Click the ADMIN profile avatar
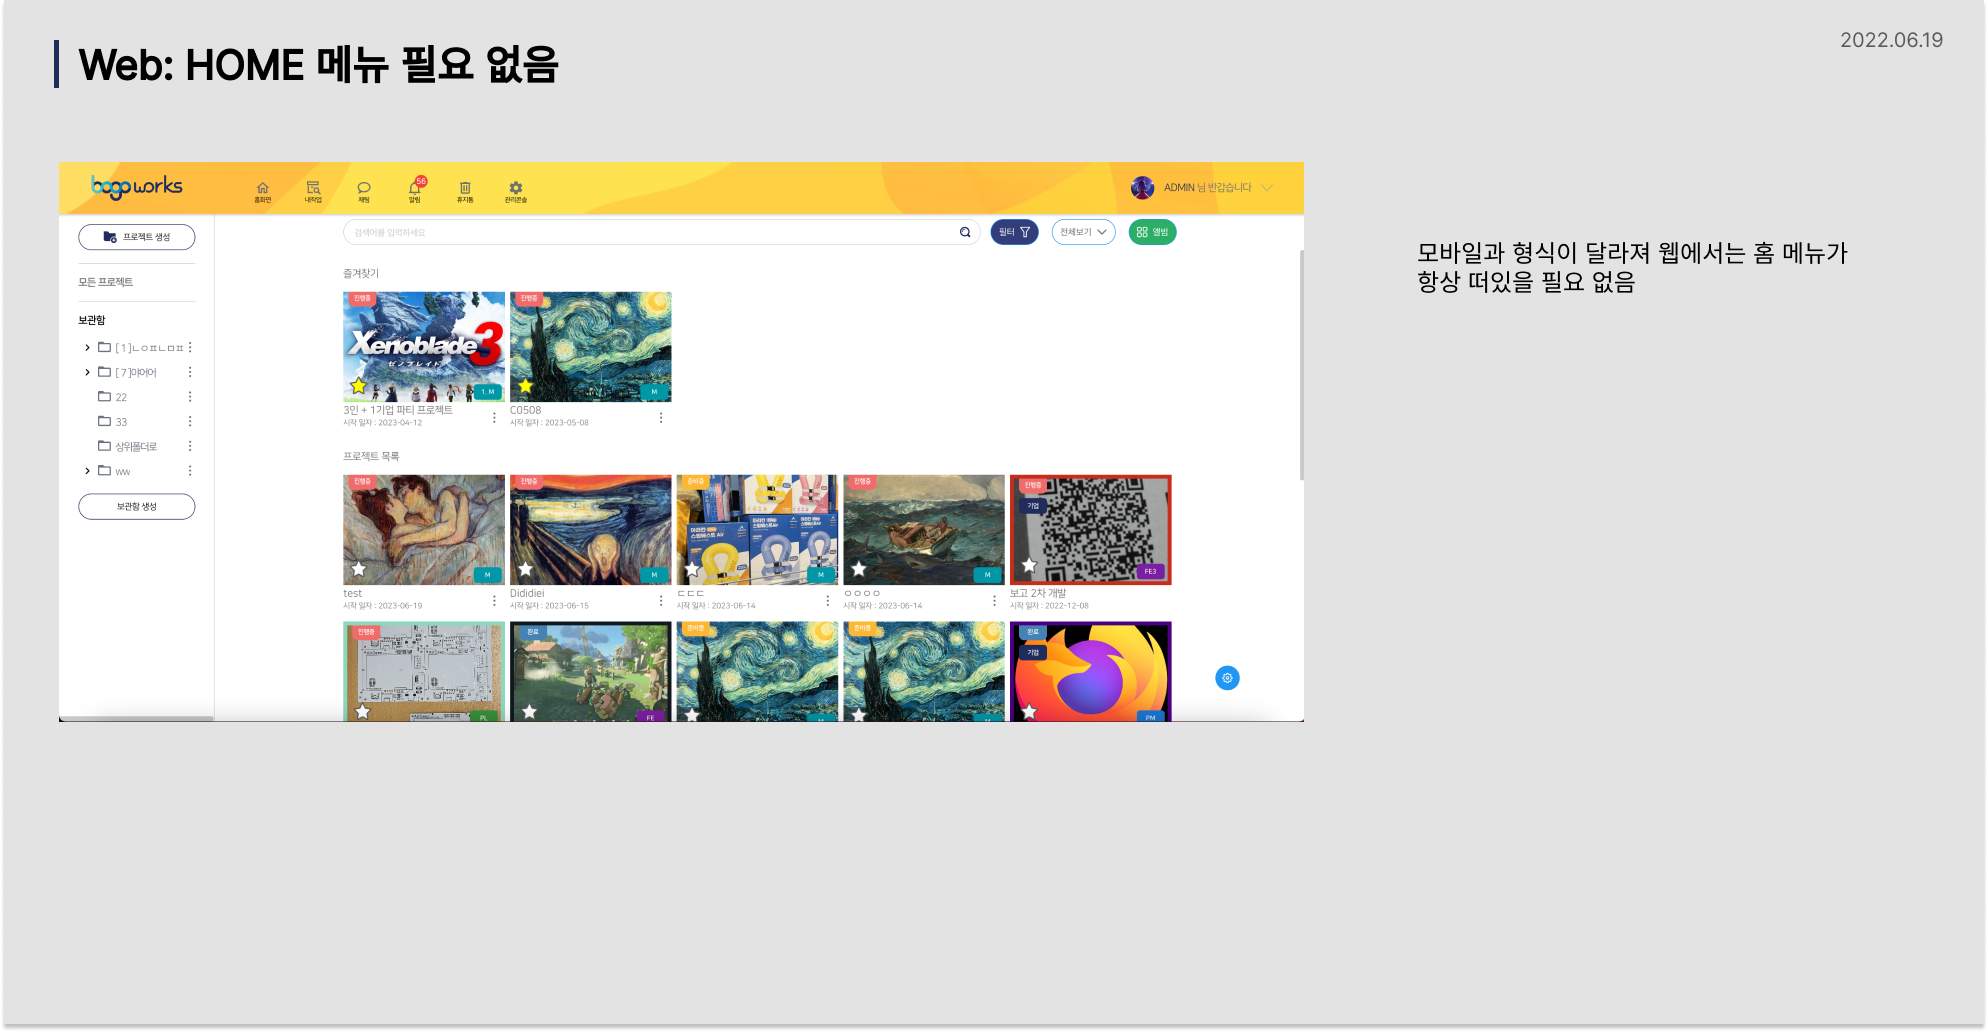 tap(1142, 188)
